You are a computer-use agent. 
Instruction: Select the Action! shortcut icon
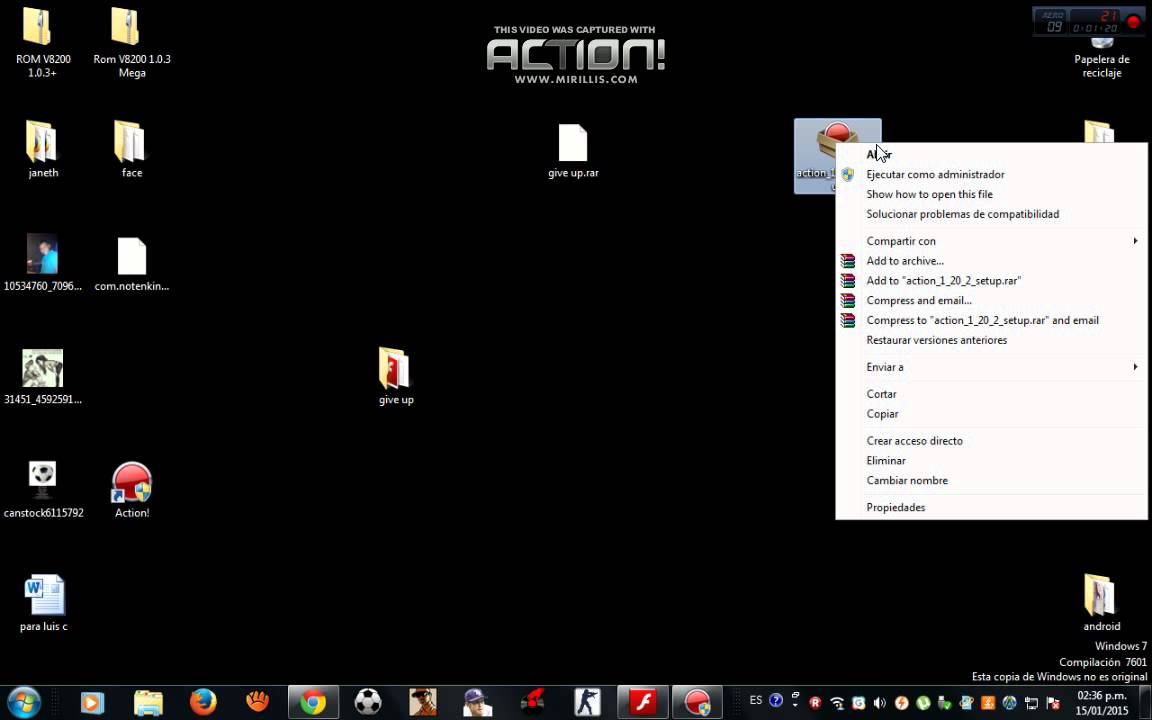point(132,482)
